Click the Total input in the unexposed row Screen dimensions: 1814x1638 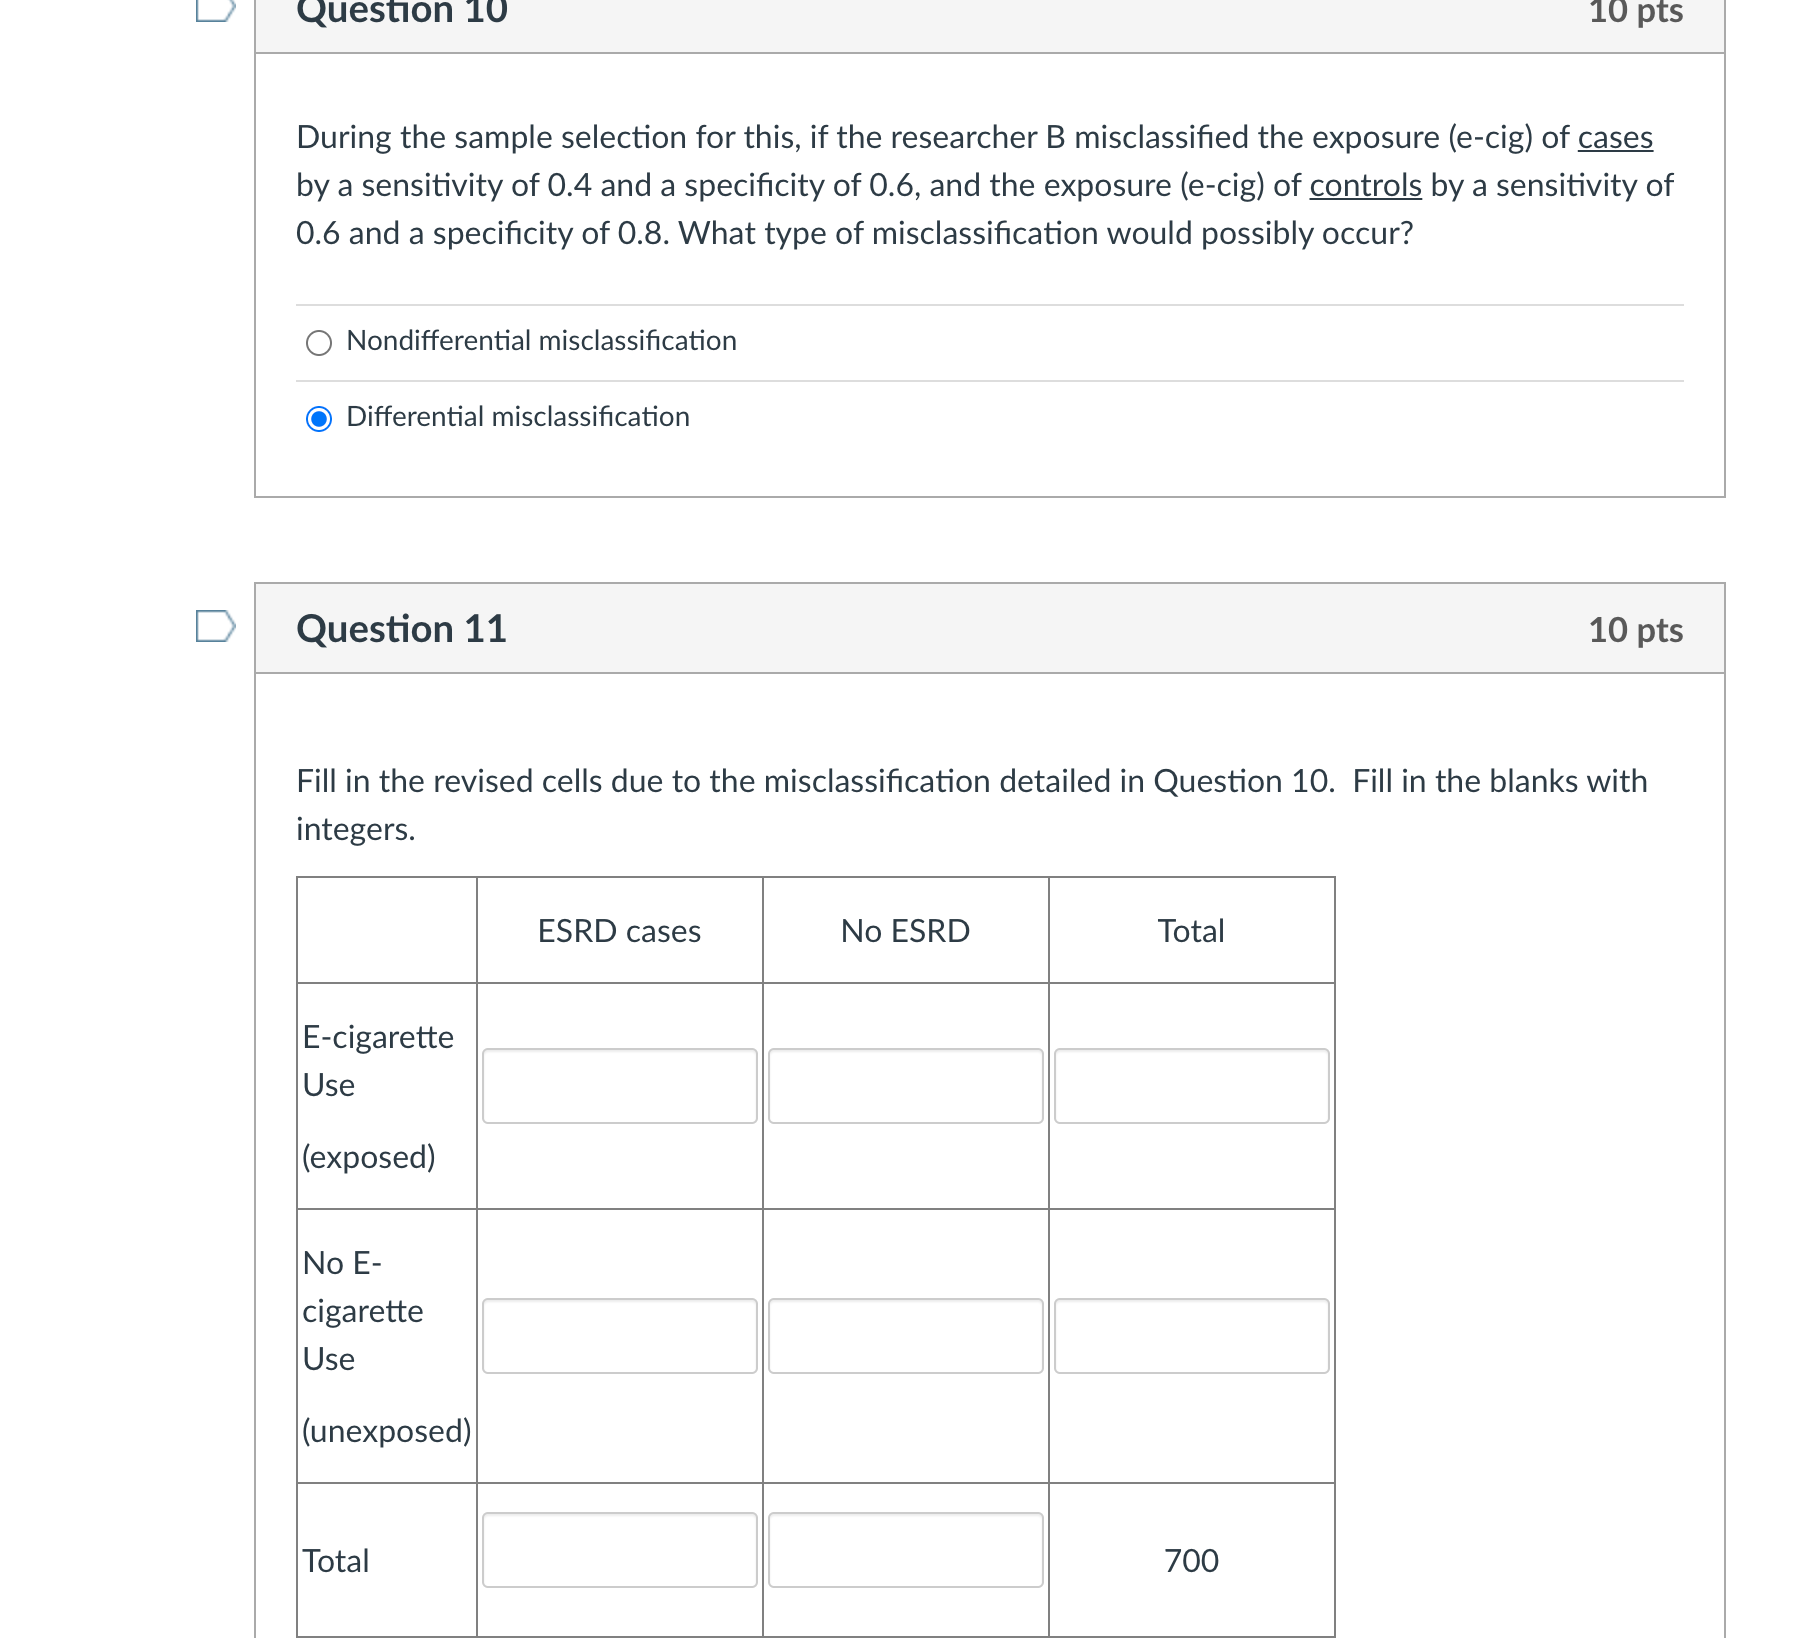click(1190, 1336)
